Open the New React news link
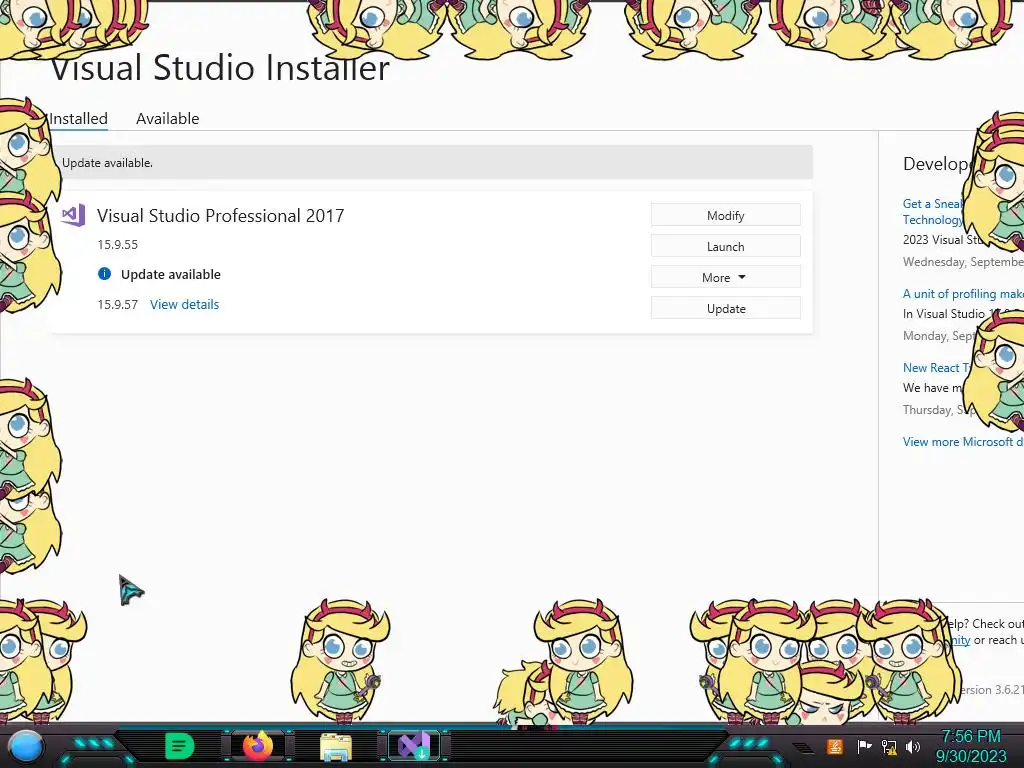This screenshot has height=768, width=1024. click(x=935, y=368)
